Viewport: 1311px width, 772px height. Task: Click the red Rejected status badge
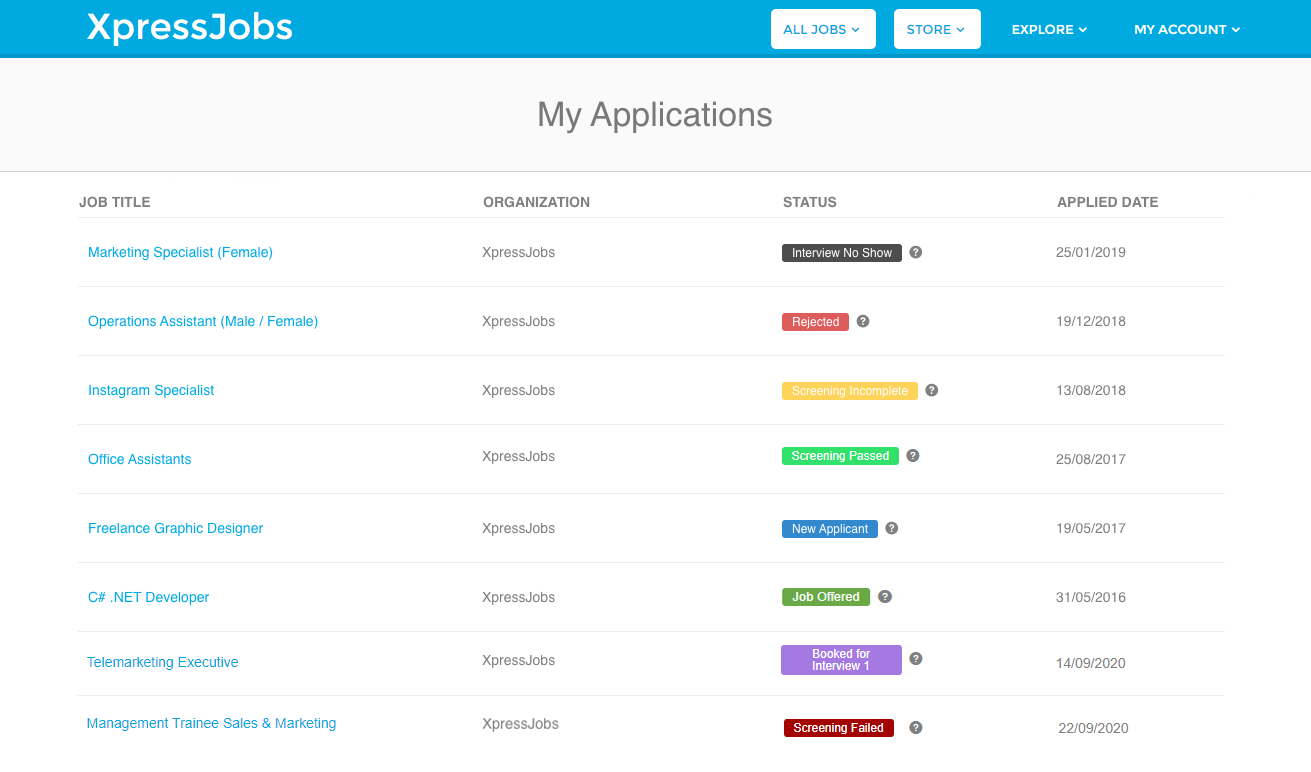coord(815,322)
